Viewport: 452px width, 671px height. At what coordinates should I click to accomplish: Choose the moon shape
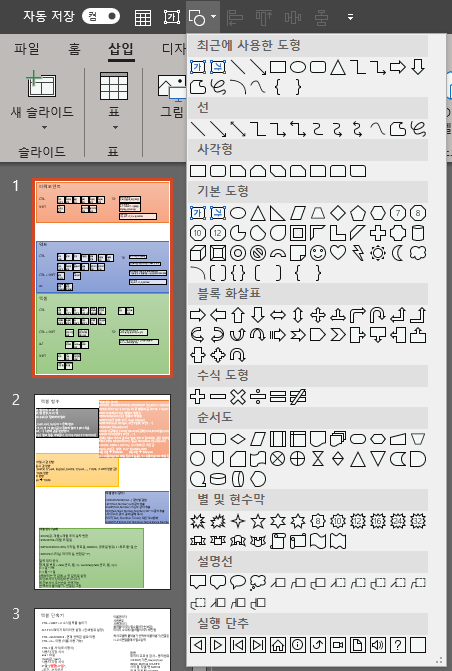click(398, 253)
